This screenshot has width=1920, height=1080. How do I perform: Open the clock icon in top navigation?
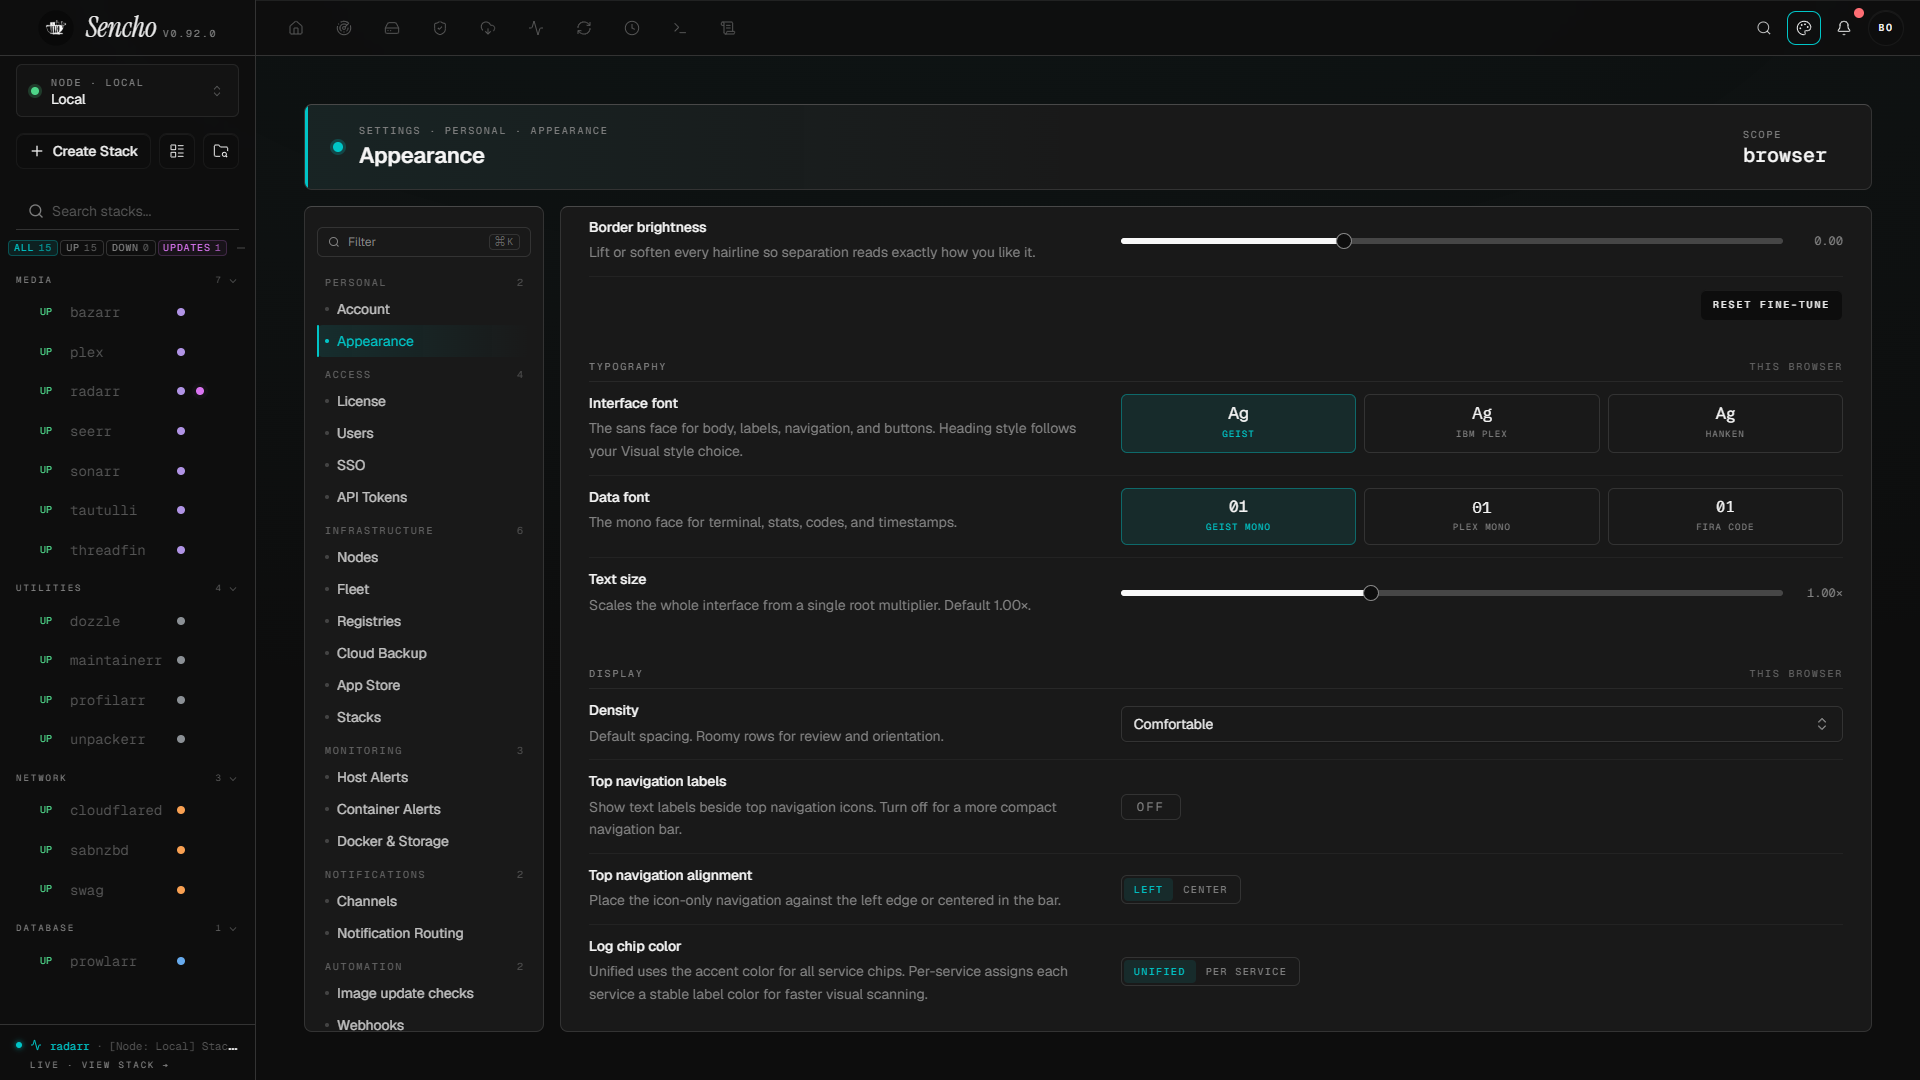[x=632, y=28]
